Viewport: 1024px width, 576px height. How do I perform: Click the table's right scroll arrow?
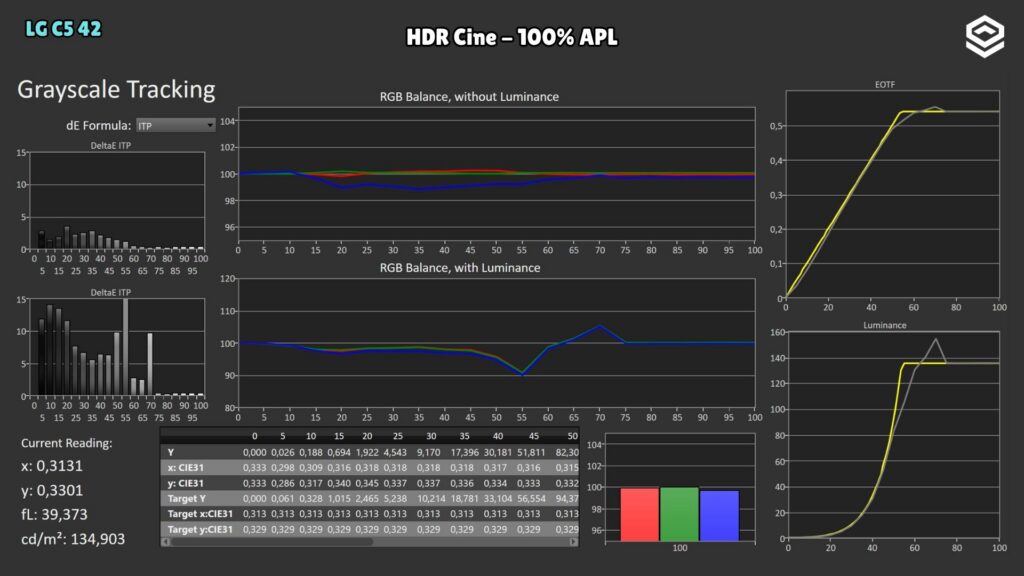click(573, 541)
